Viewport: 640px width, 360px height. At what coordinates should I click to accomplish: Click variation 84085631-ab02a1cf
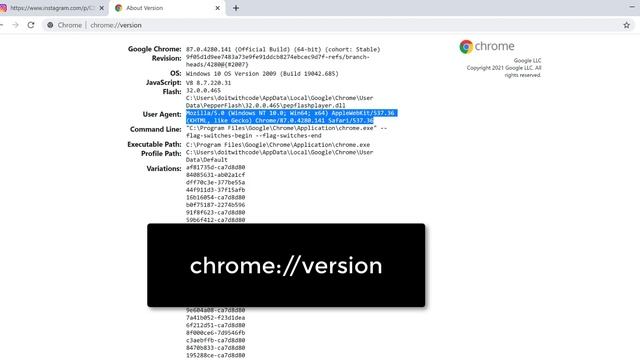point(216,175)
